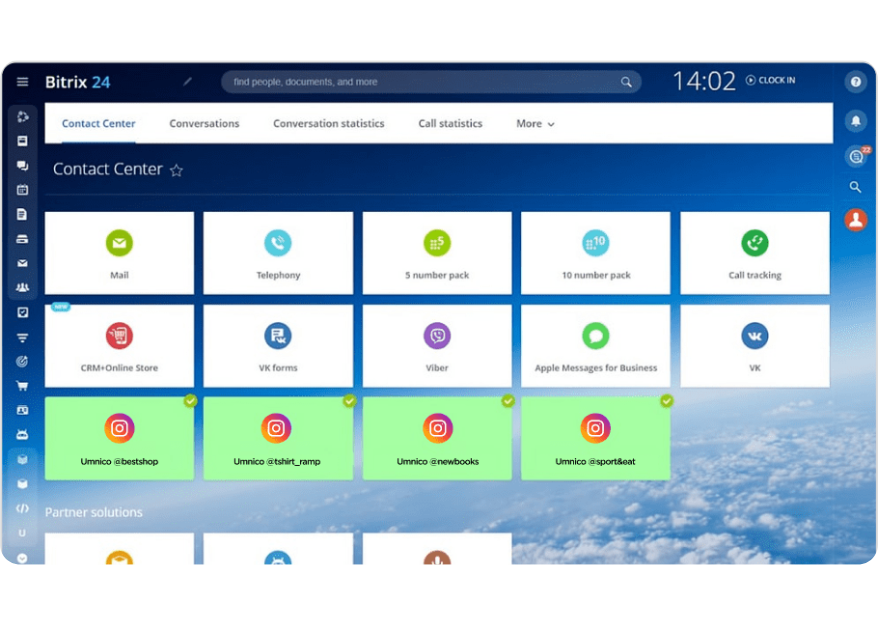Viewport: 879px width, 624px height.
Task: Open the Umnico @bestshop Instagram tile
Action: coord(119,438)
